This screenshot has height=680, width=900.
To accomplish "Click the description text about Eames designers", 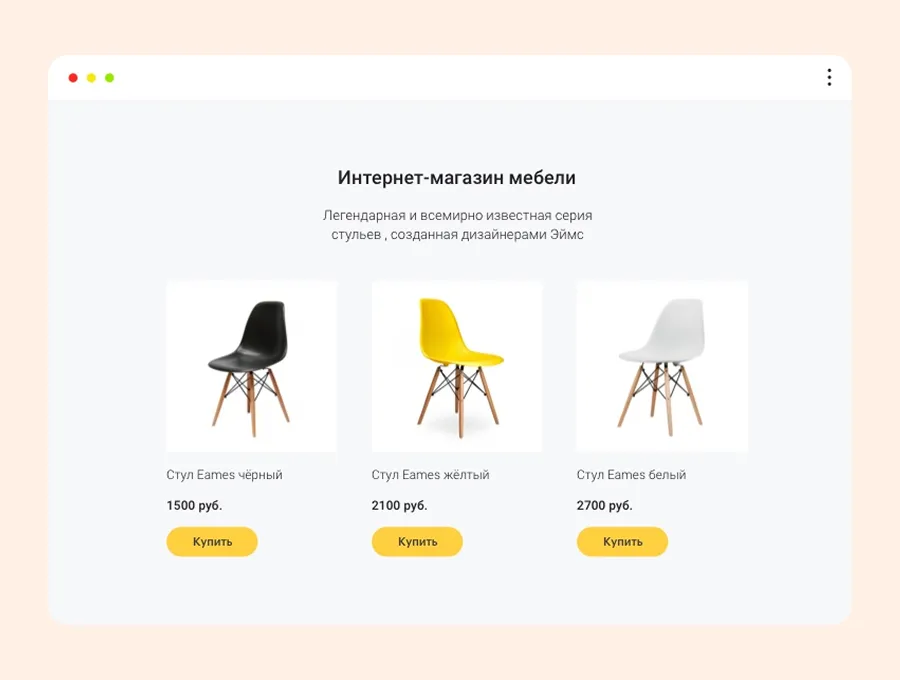I will 457,225.
